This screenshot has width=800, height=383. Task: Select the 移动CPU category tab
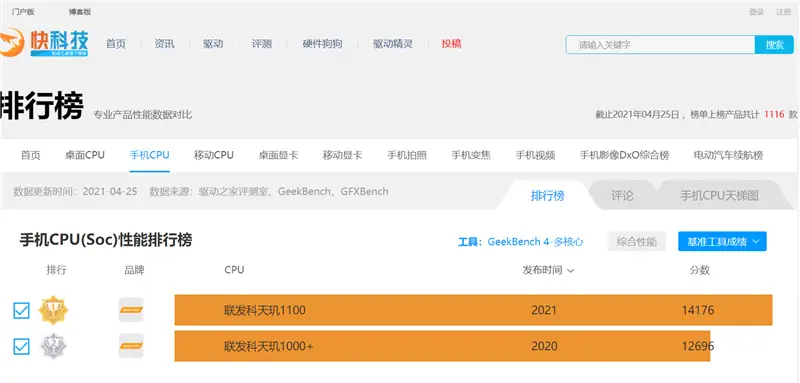click(214, 155)
